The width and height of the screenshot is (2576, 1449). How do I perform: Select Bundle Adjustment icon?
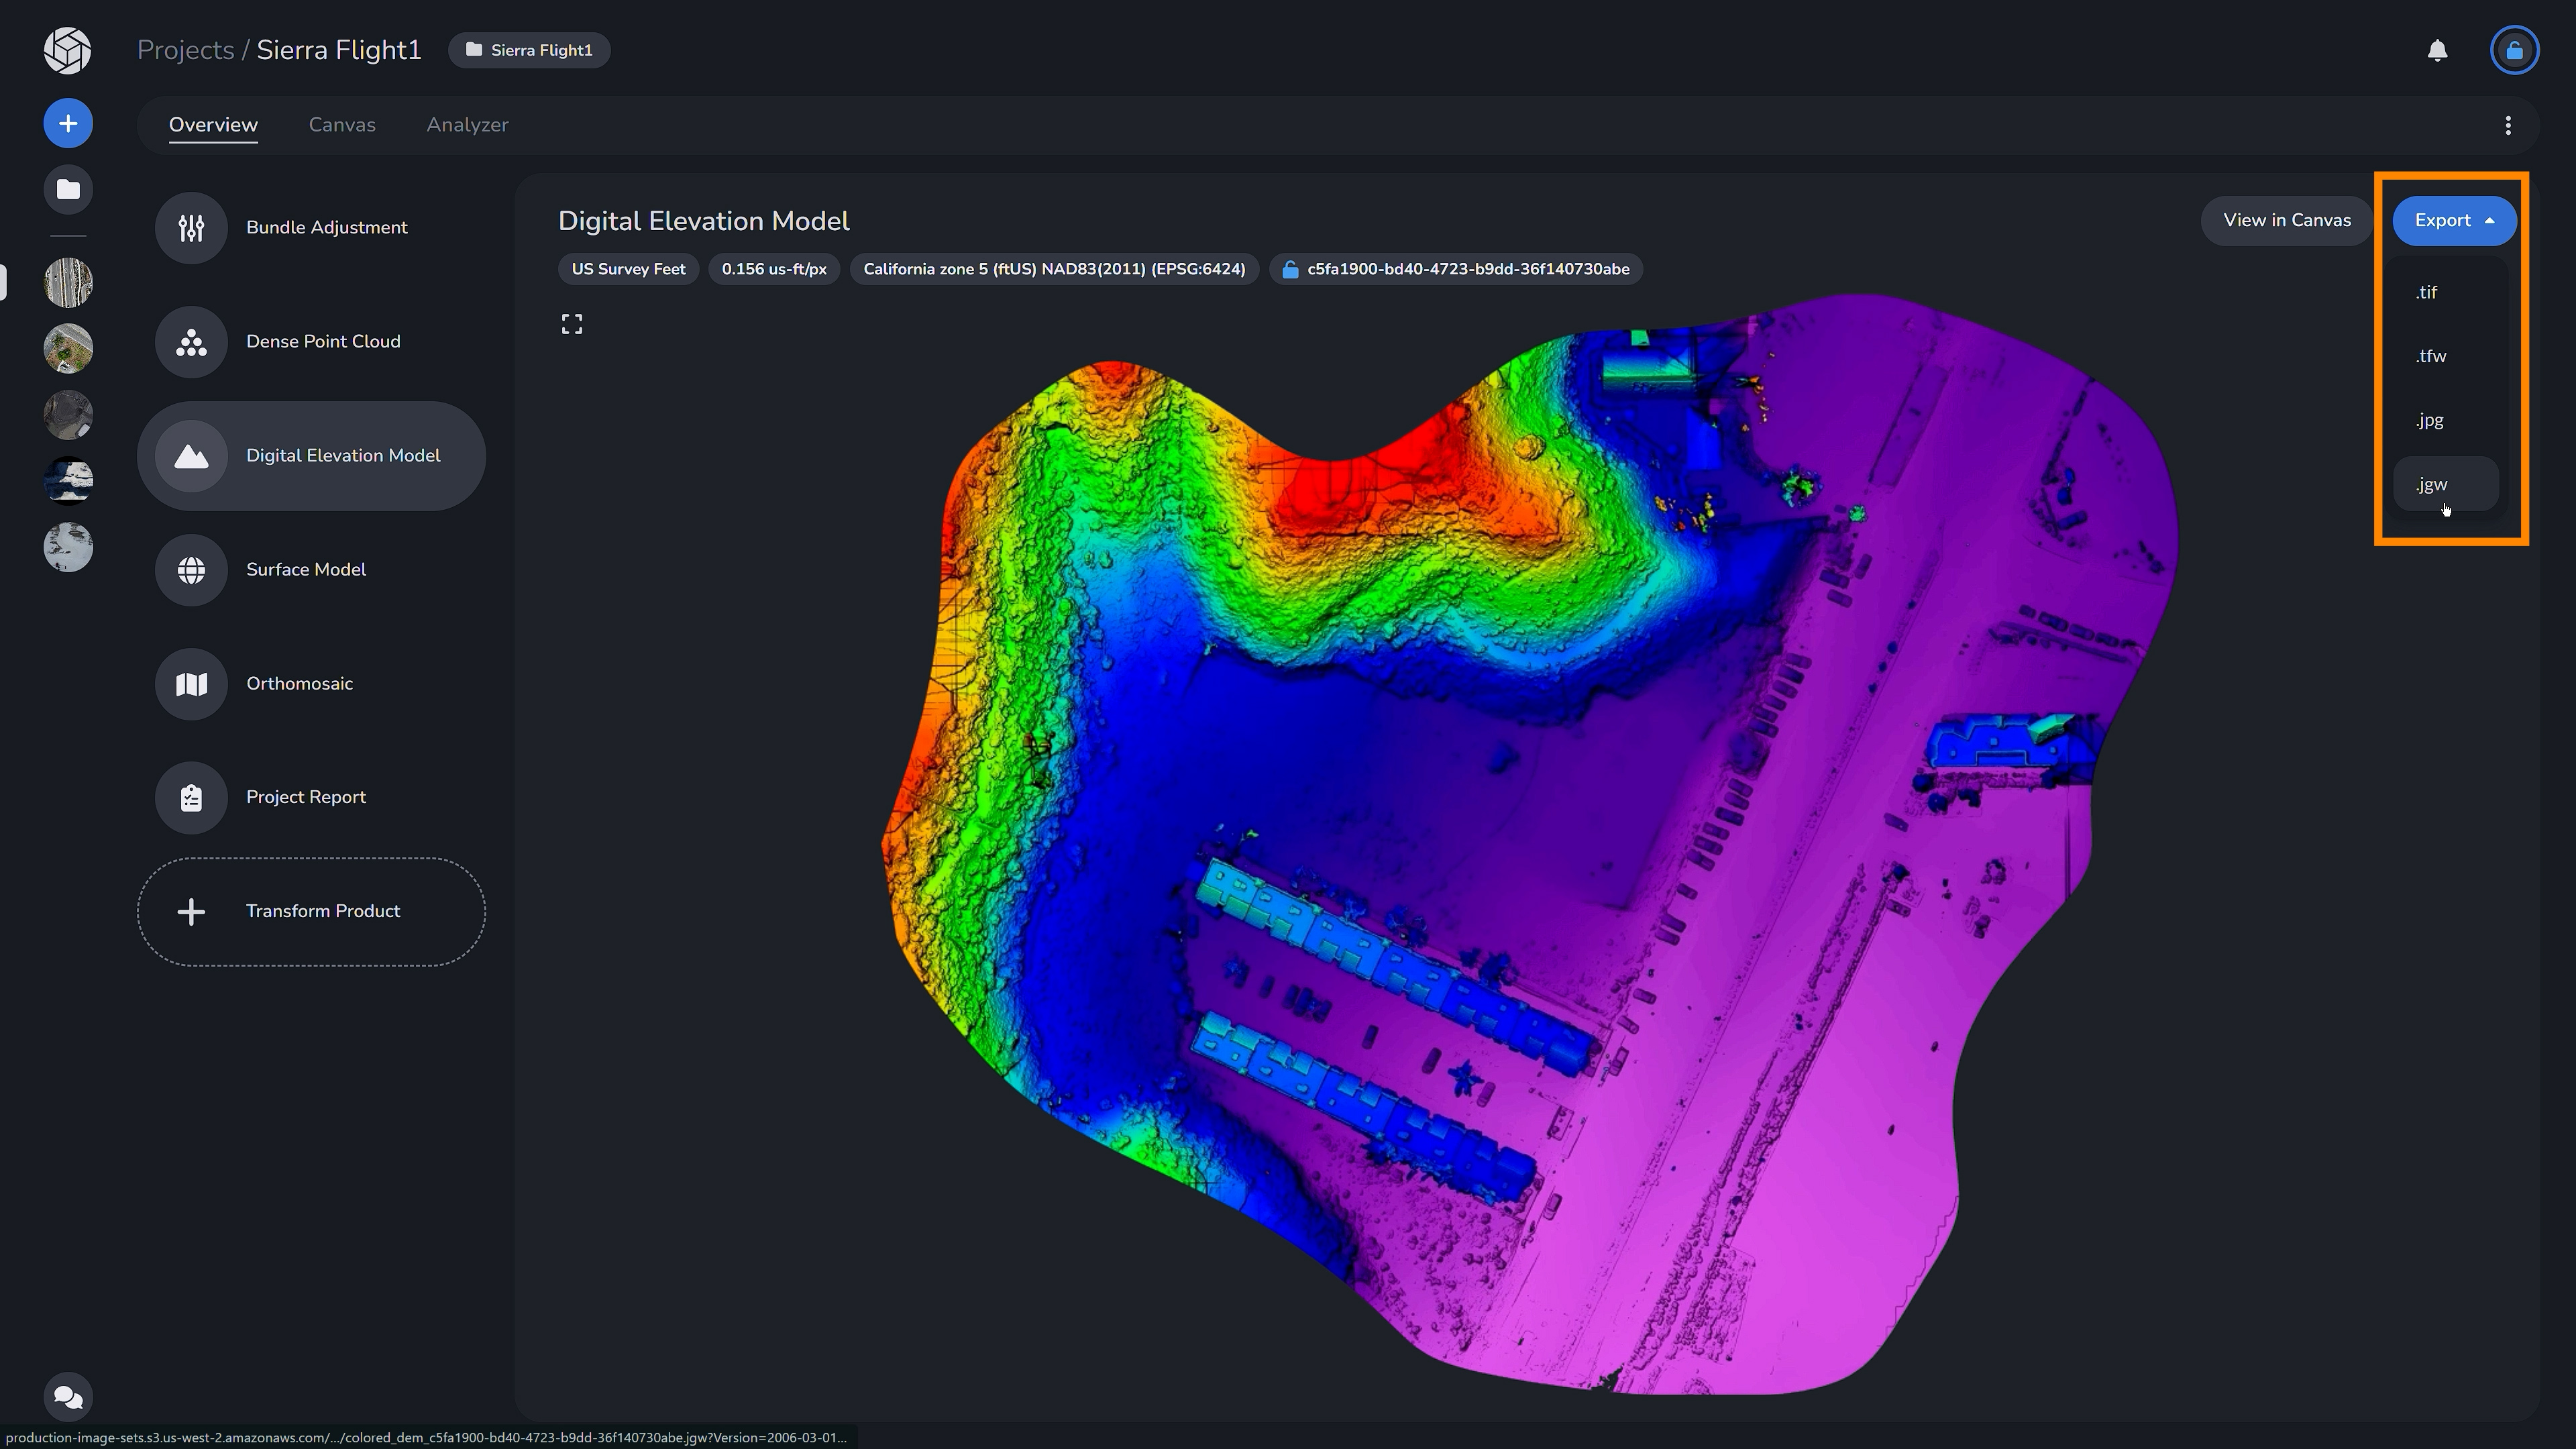click(x=191, y=228)
